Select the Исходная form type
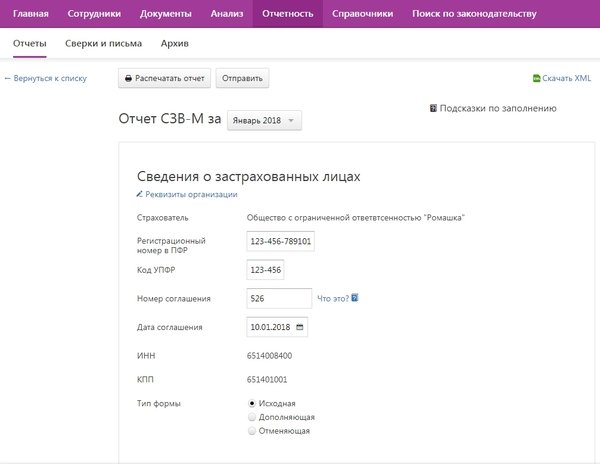 252,403
